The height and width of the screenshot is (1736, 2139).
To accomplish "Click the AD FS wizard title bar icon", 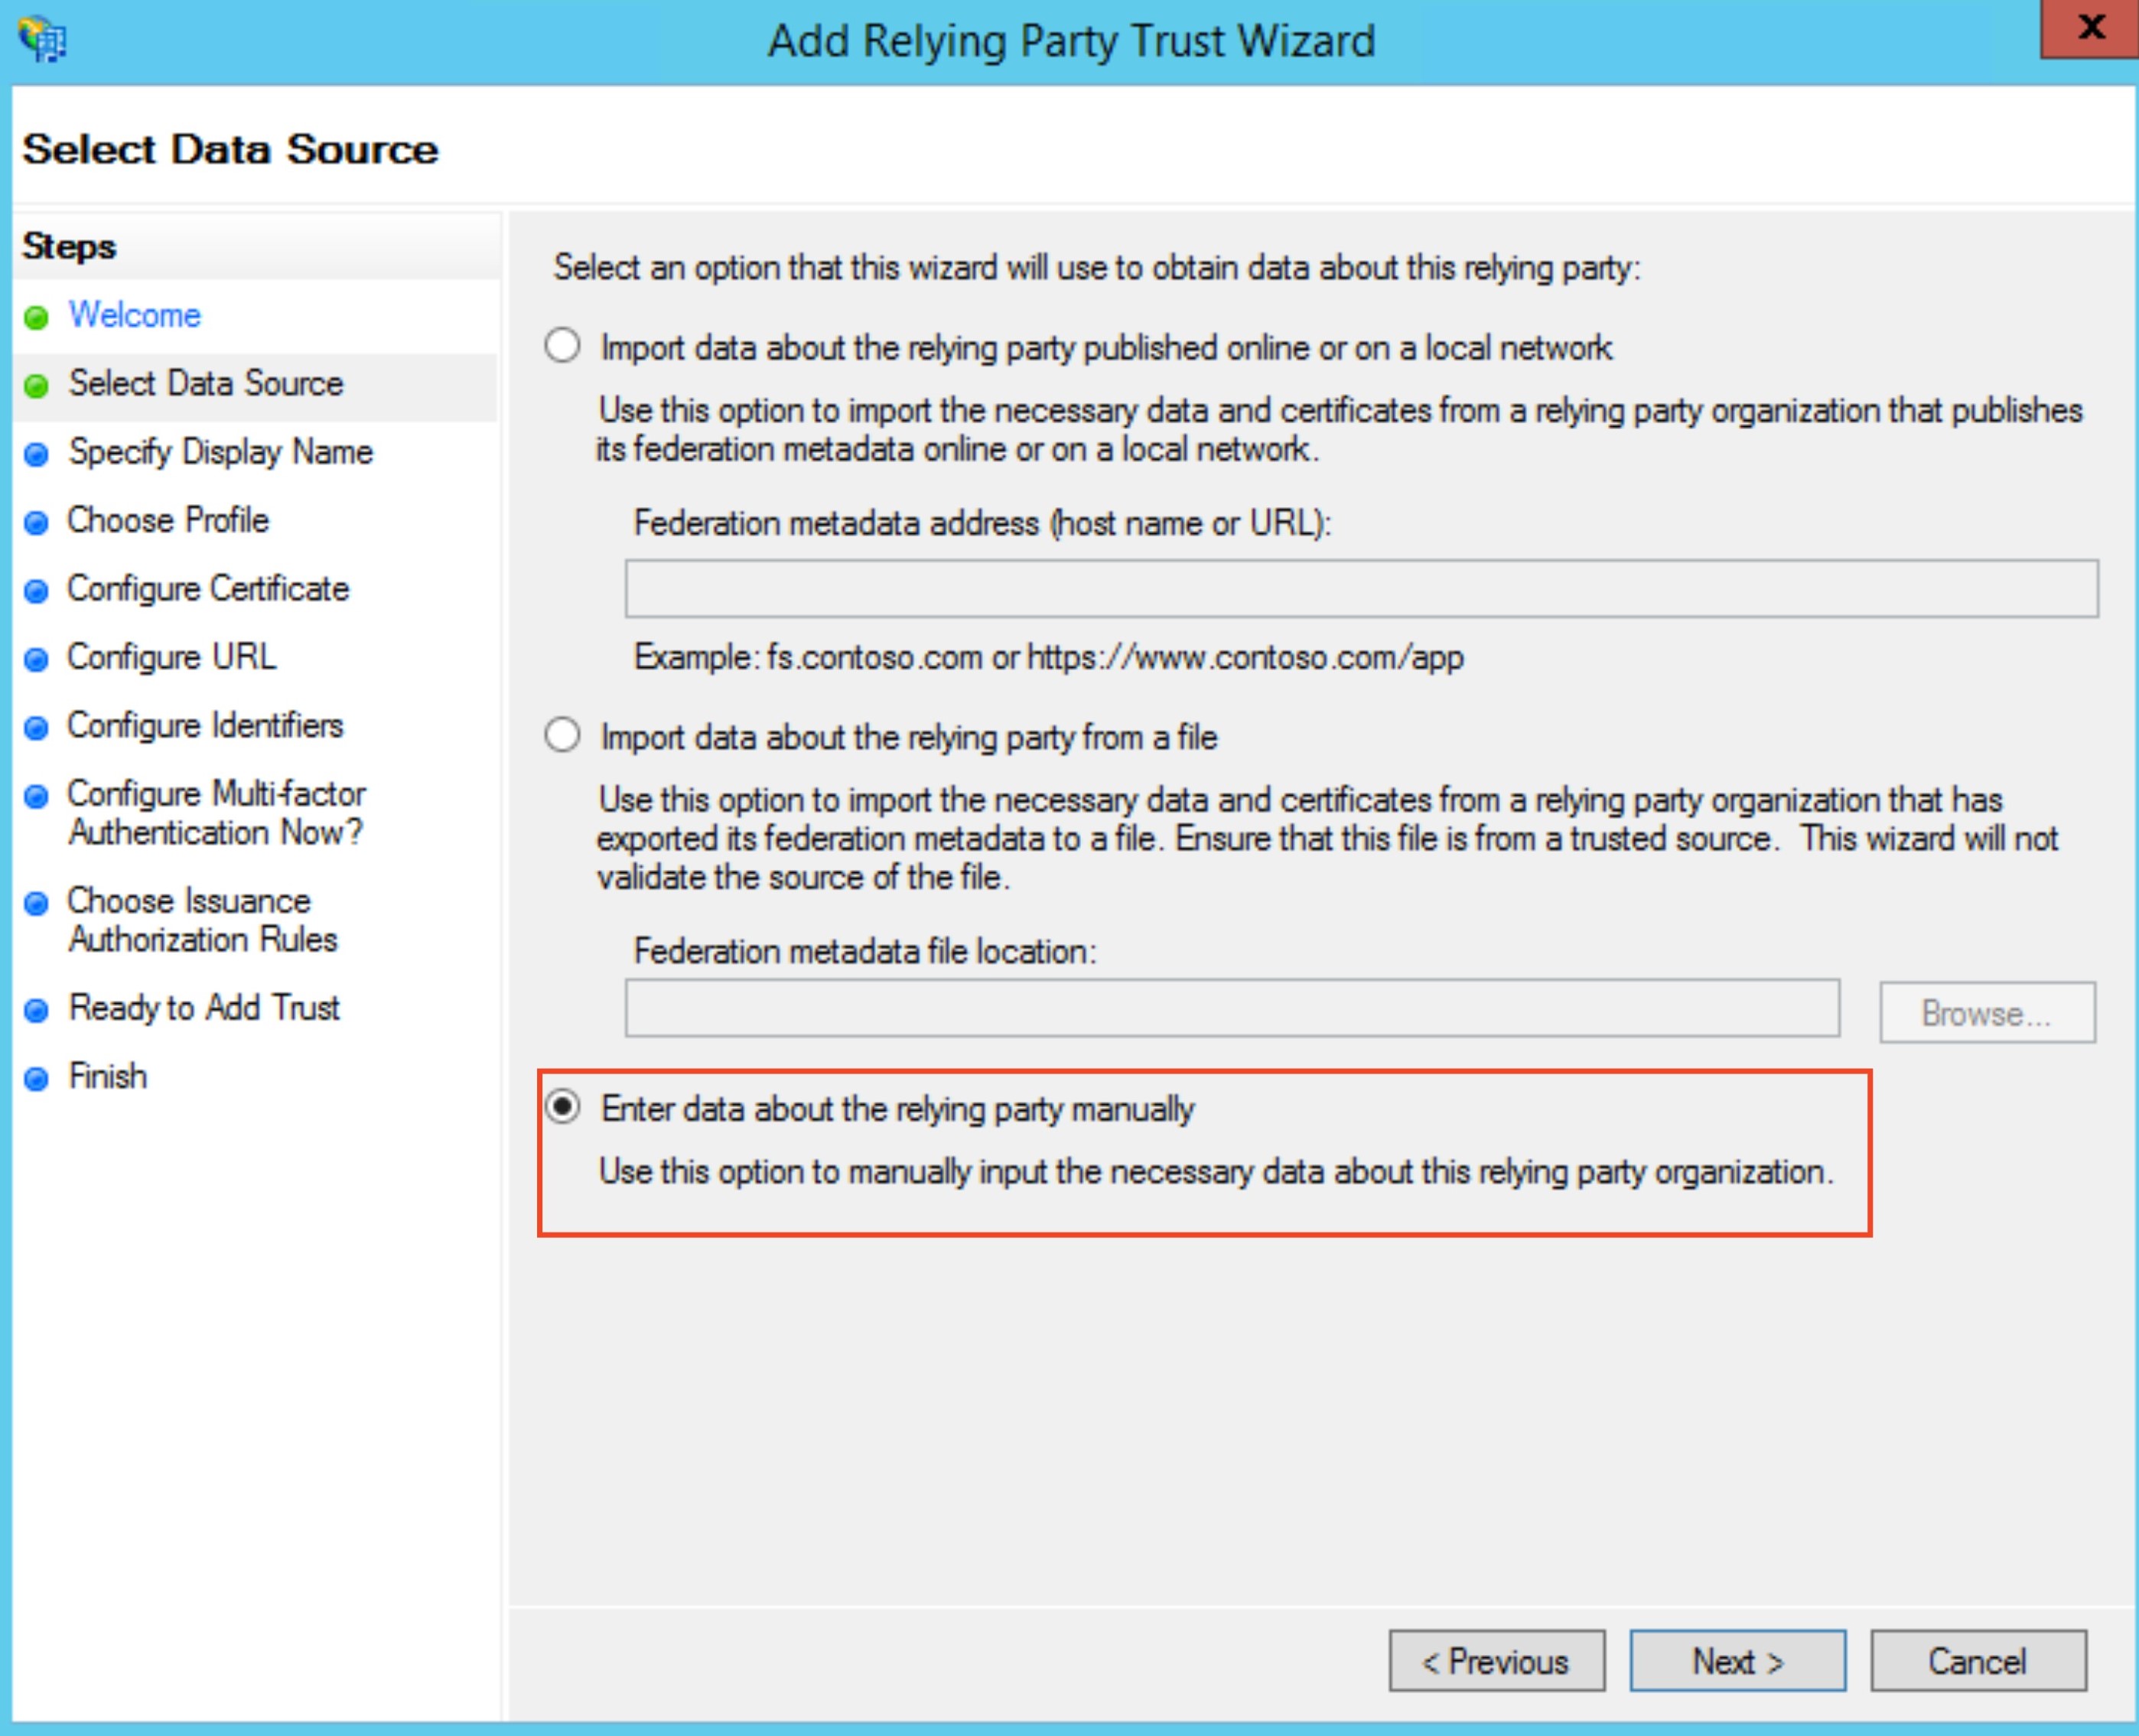I will (42, 40).
